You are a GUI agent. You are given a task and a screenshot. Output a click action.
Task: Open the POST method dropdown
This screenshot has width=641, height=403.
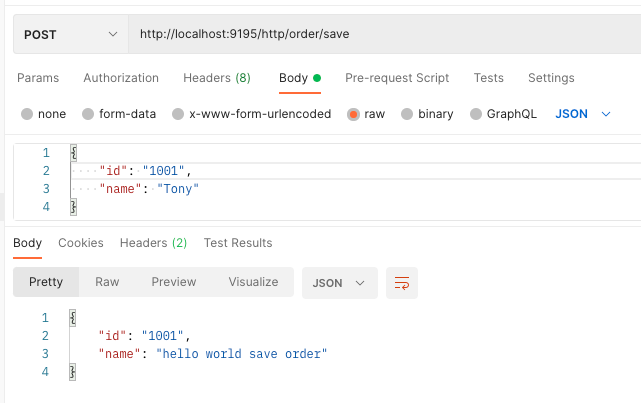tap(70, 34)
